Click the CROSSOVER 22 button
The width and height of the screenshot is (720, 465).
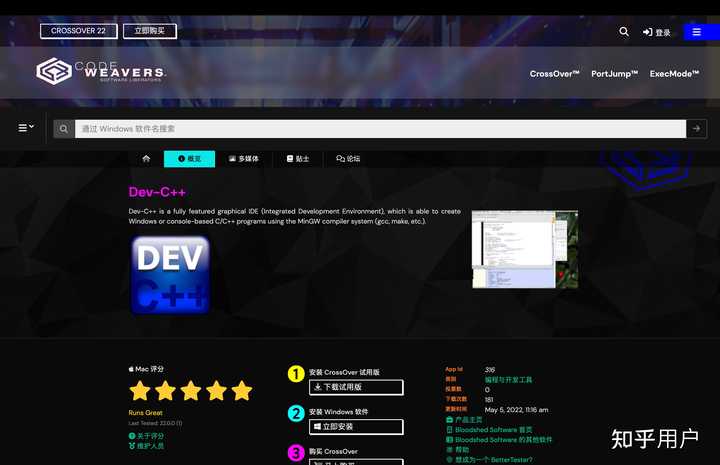pyautogui.click(x=79, y=31)
